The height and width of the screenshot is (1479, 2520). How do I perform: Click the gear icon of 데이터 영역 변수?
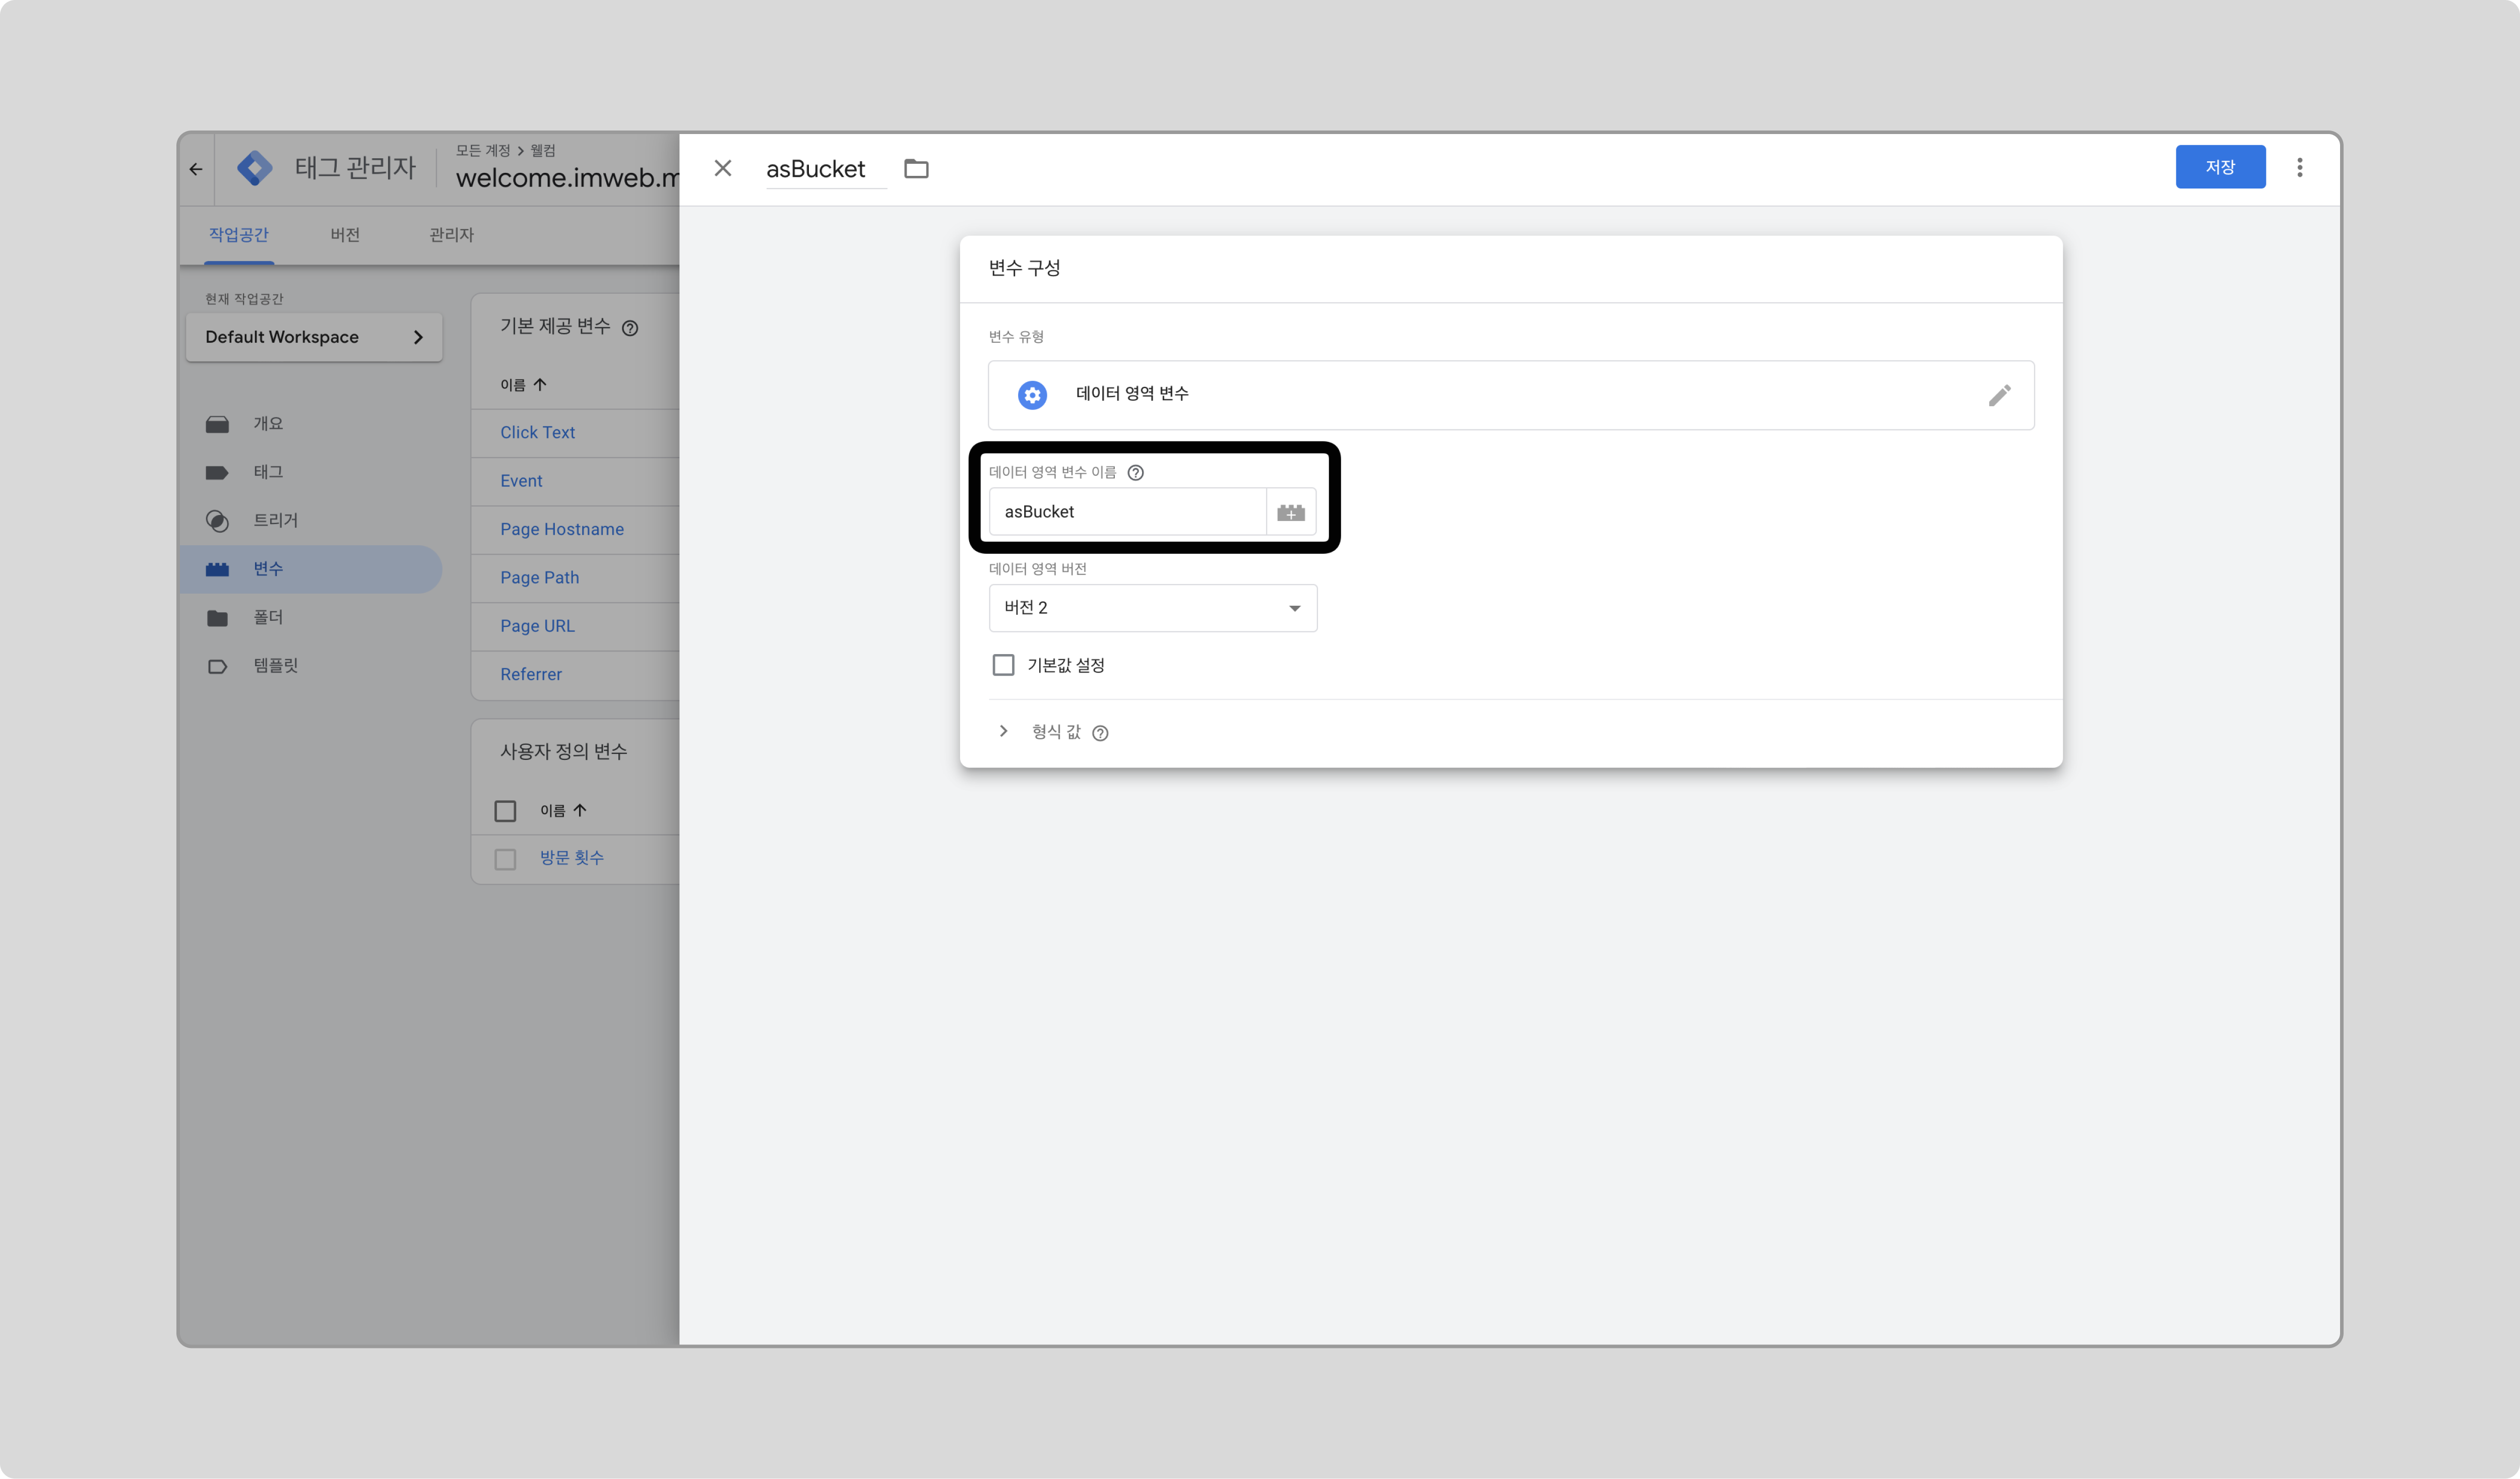coord(1032,395)
